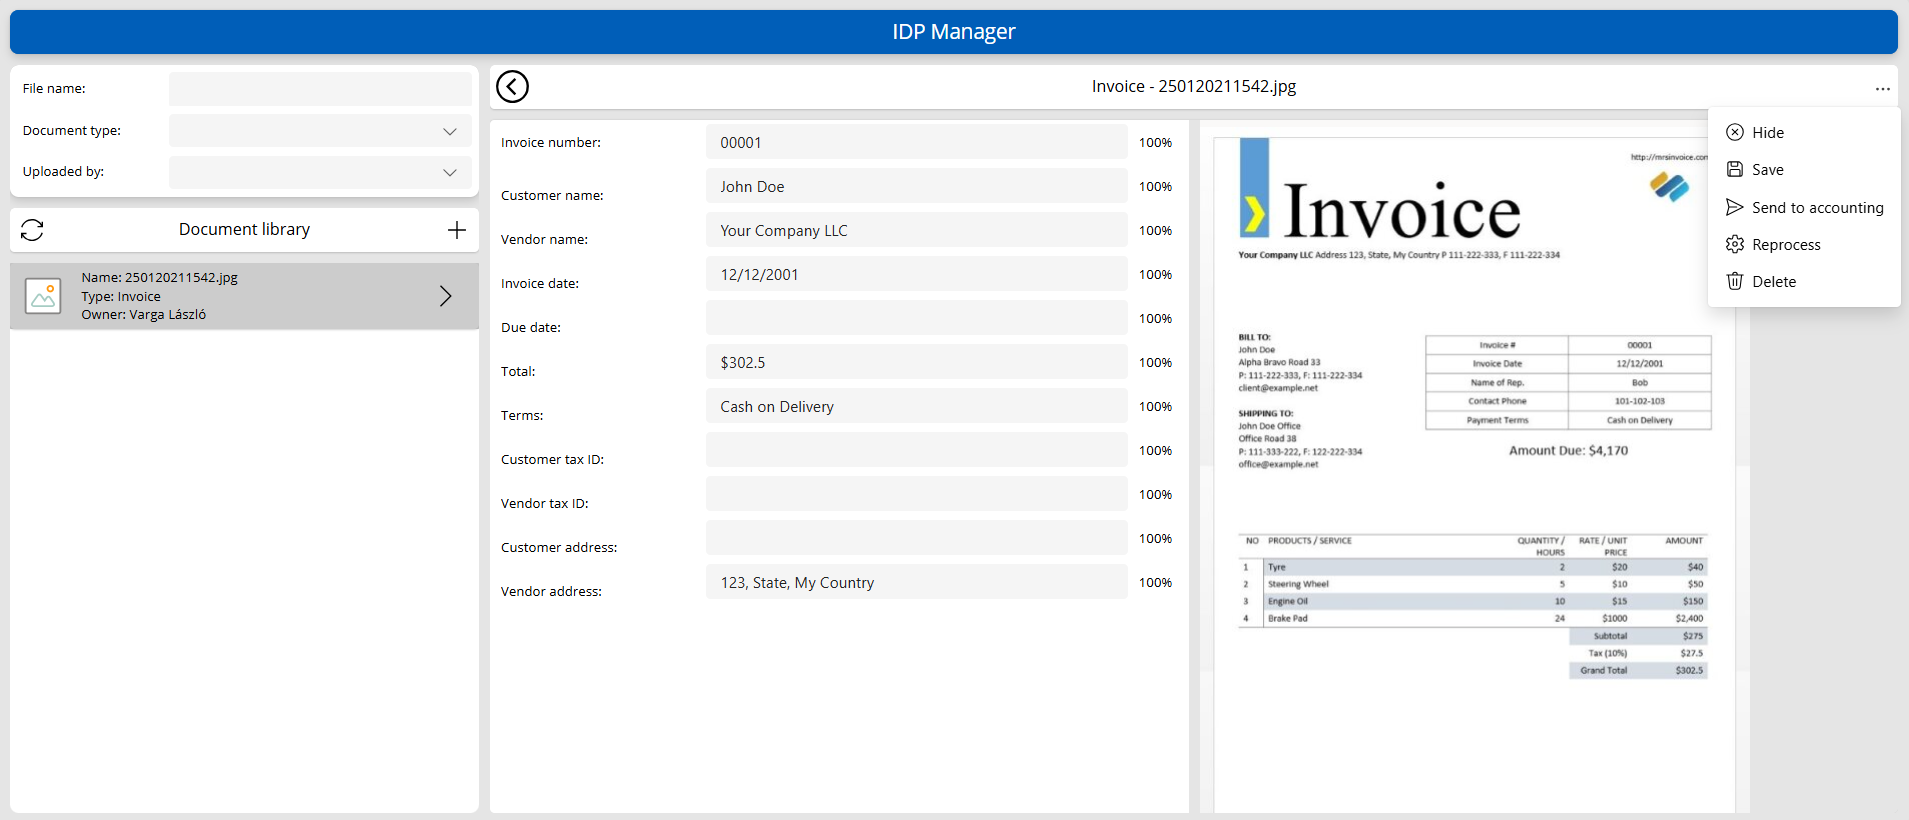Click the empty Due date field
Screen dimensions: 1909x820
pos(916,319)
